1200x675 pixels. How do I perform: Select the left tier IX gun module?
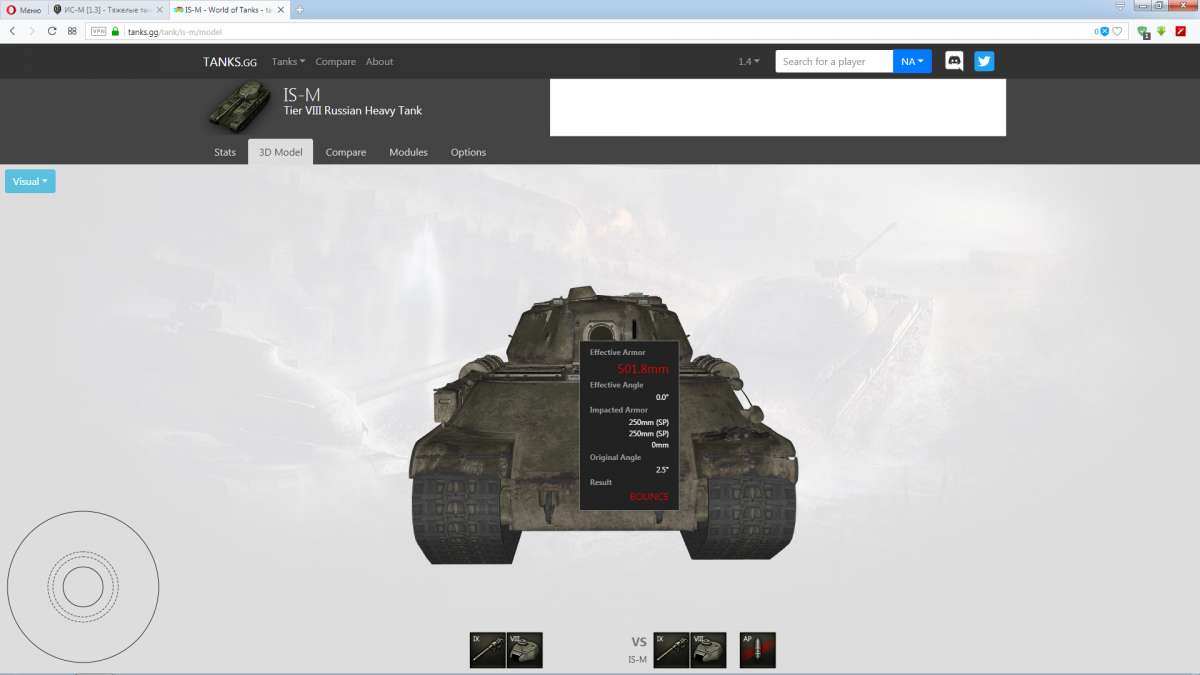488,650
